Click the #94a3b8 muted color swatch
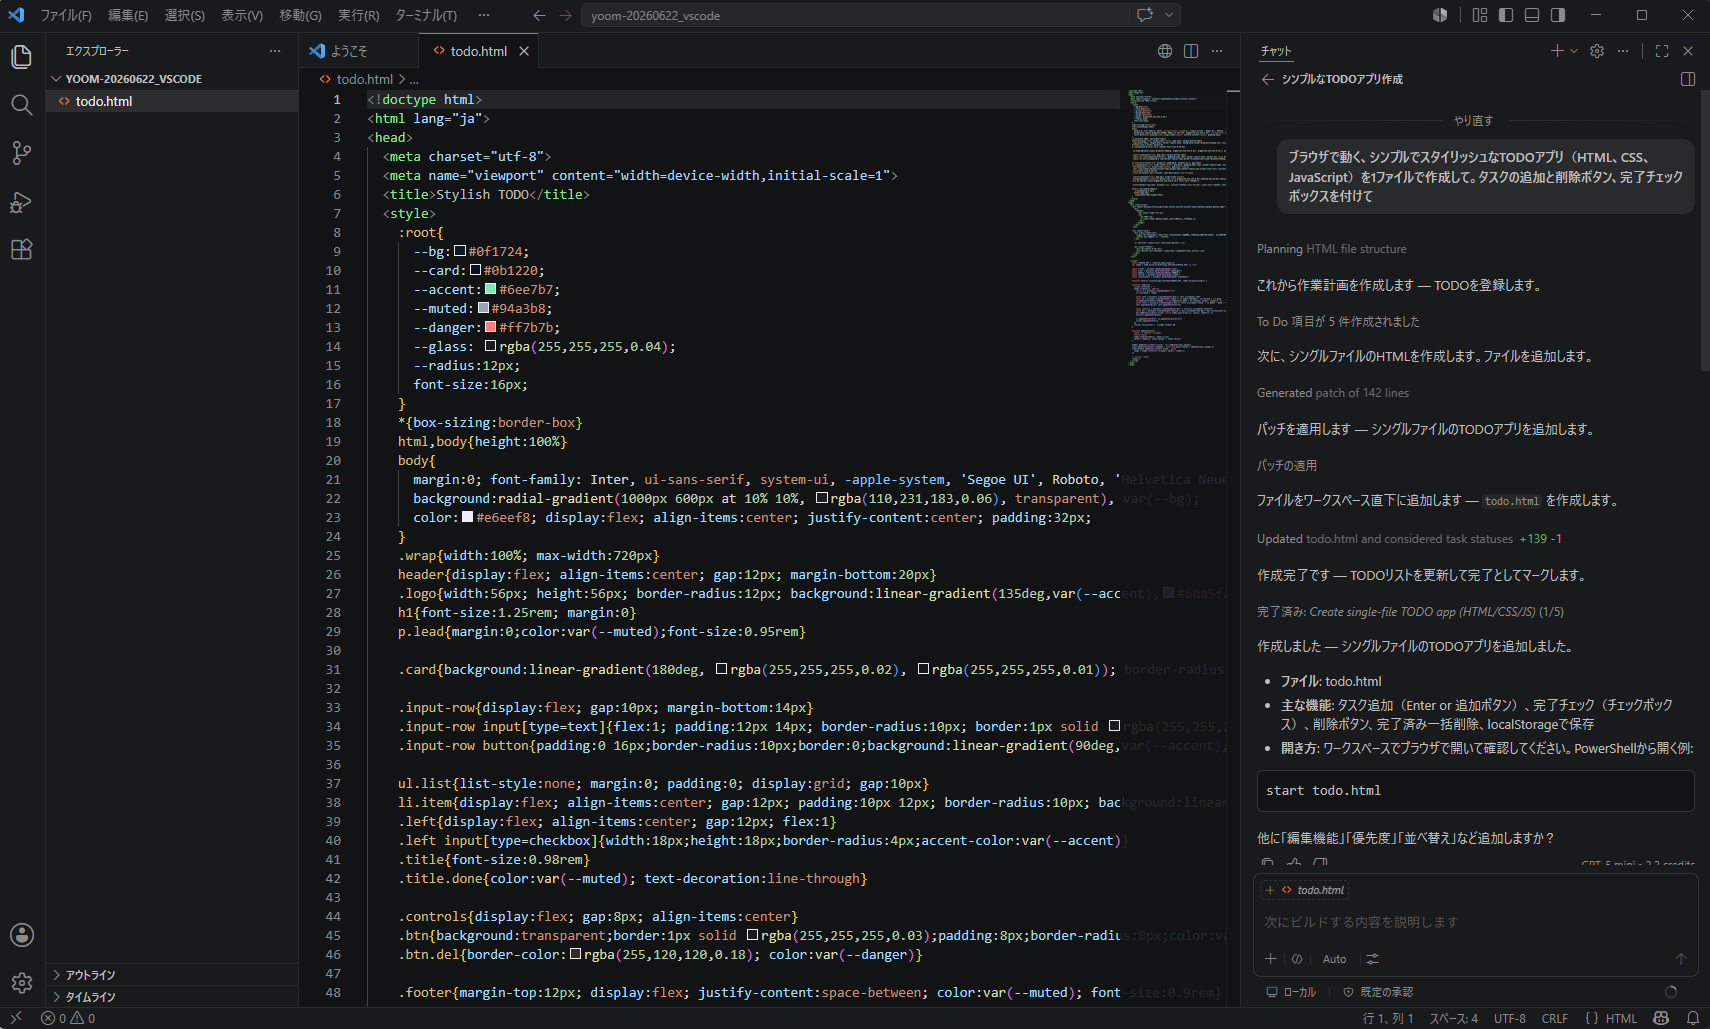Viewport: 1710px width, 1029px height. (x=483, y=308)
